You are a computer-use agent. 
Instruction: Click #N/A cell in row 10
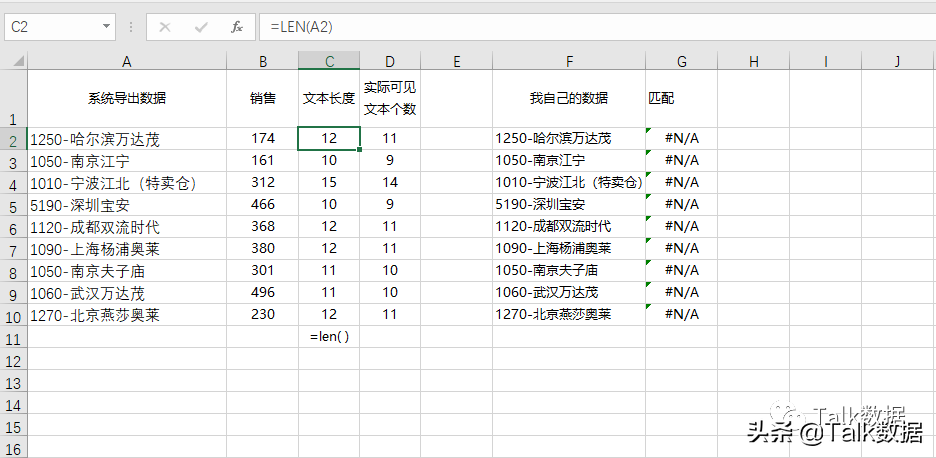point(682,315)
